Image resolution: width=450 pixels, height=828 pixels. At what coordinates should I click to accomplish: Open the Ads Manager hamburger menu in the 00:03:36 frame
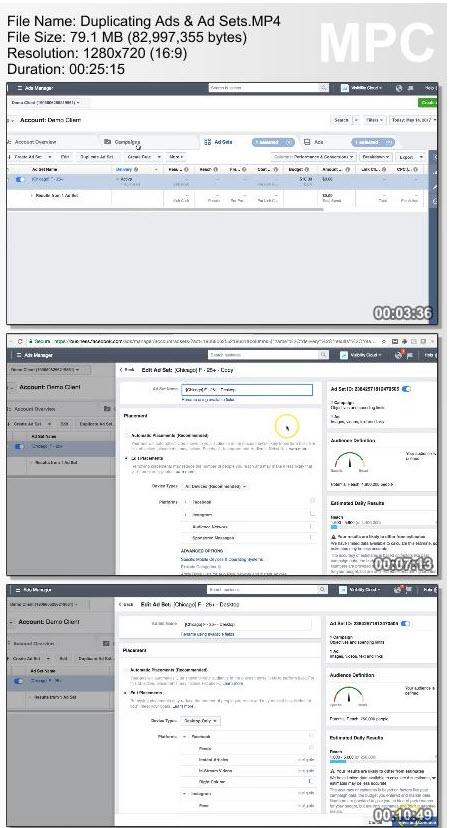point(20,88)
